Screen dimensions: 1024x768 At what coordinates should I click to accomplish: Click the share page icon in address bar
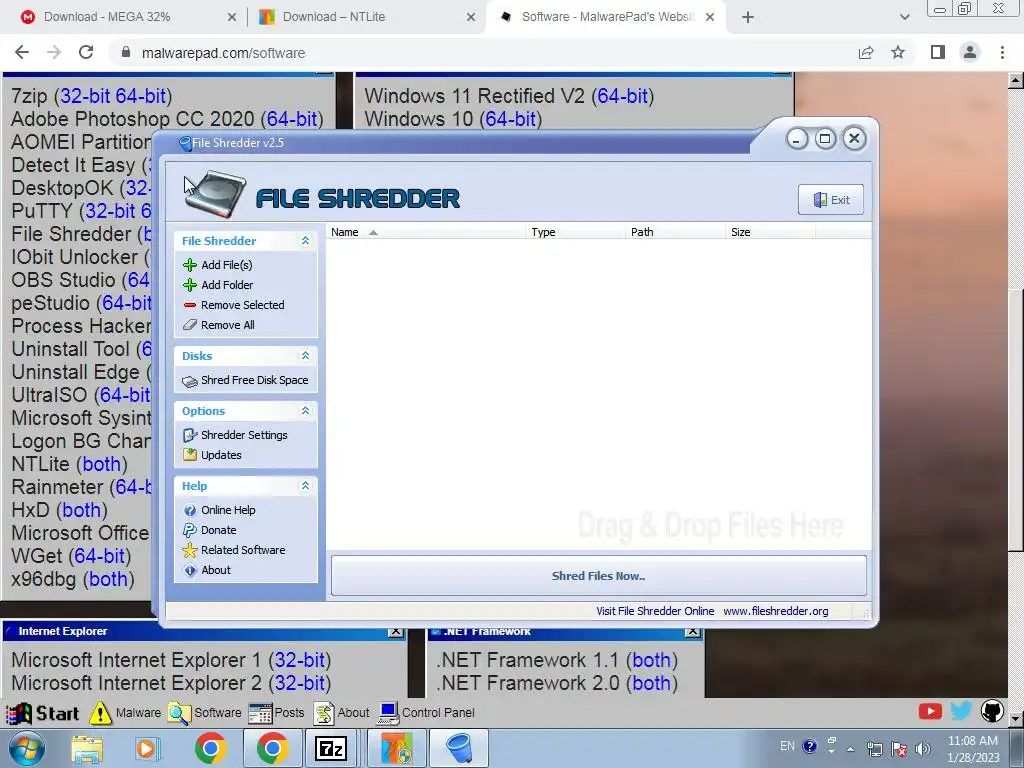[866, 52]
